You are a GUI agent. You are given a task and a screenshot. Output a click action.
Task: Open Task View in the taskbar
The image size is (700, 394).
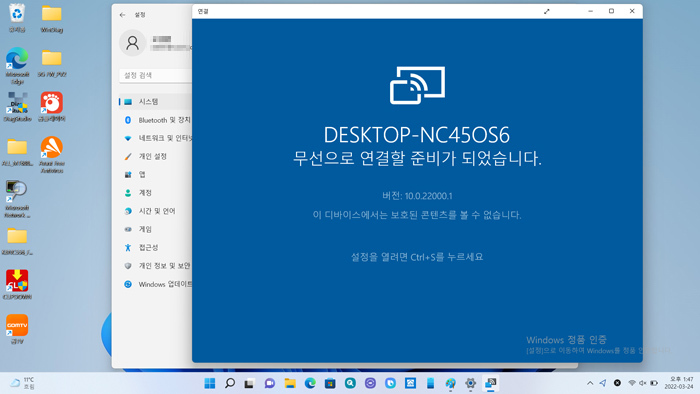pos(250,383)
